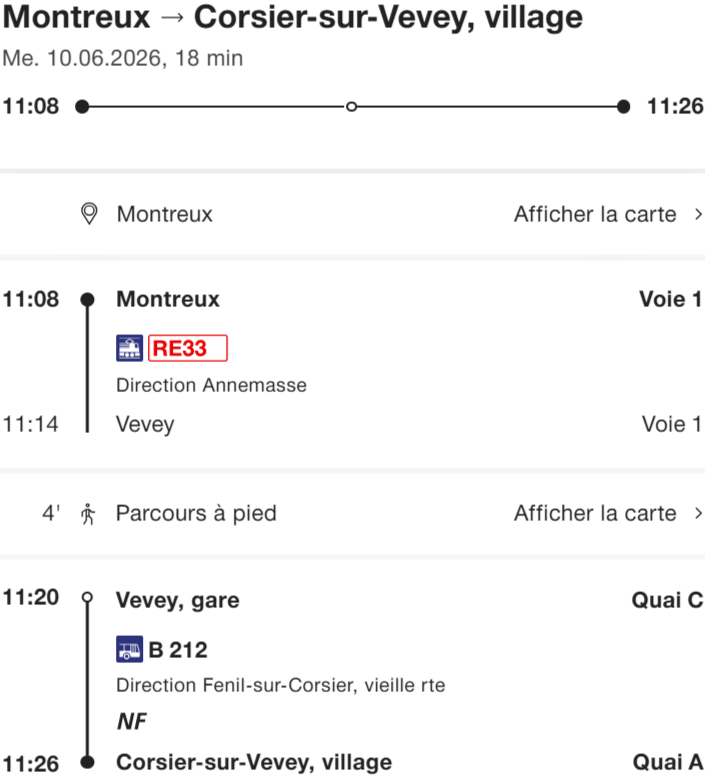Select the Corsier-sur-Vevey, village stop

[254, 763]
